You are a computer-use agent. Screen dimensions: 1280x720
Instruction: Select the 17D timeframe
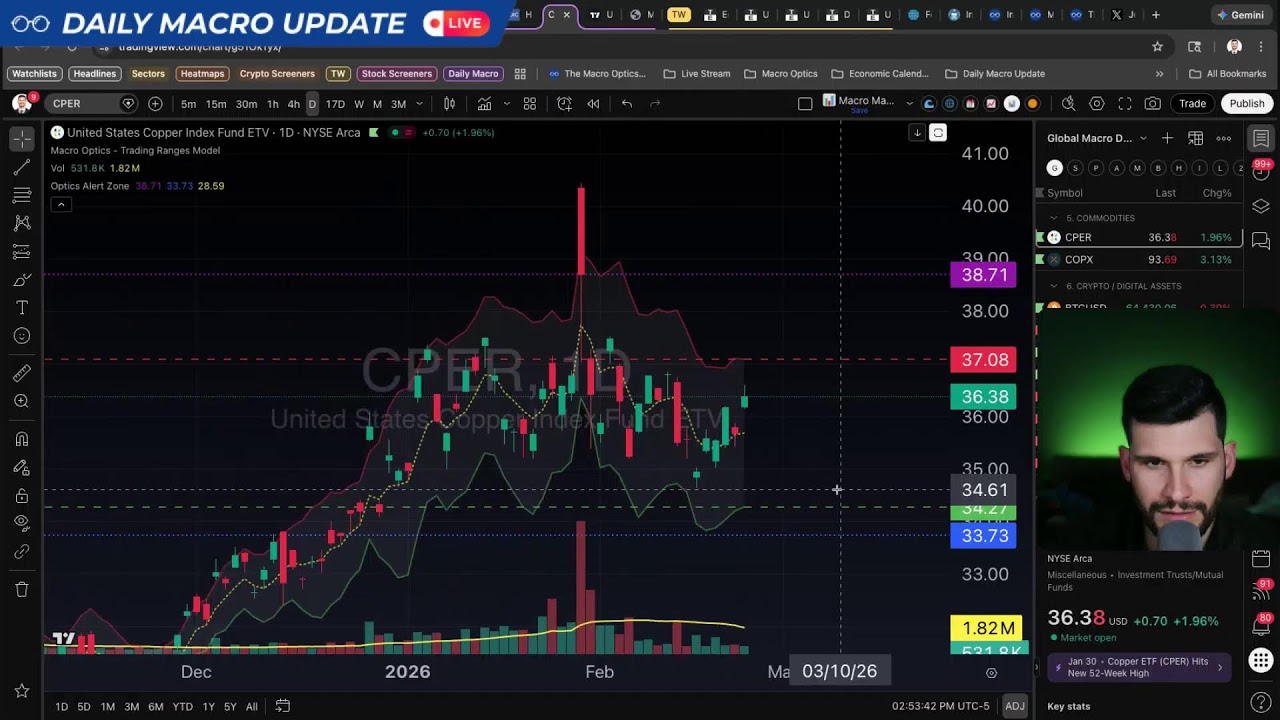(335, 104)
